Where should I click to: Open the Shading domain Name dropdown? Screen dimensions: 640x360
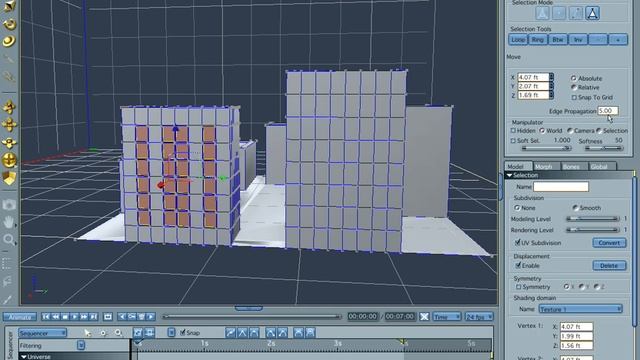point(580,309)
